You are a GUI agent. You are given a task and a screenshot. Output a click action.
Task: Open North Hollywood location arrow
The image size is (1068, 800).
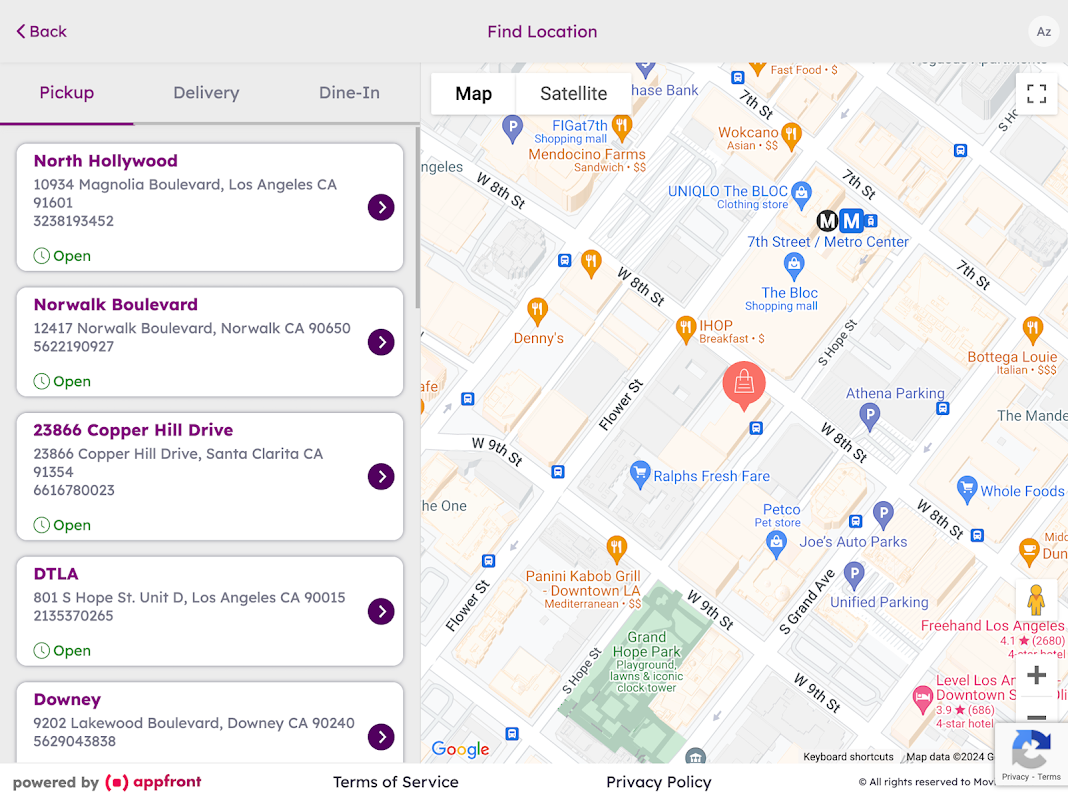[x=381, y=207]
